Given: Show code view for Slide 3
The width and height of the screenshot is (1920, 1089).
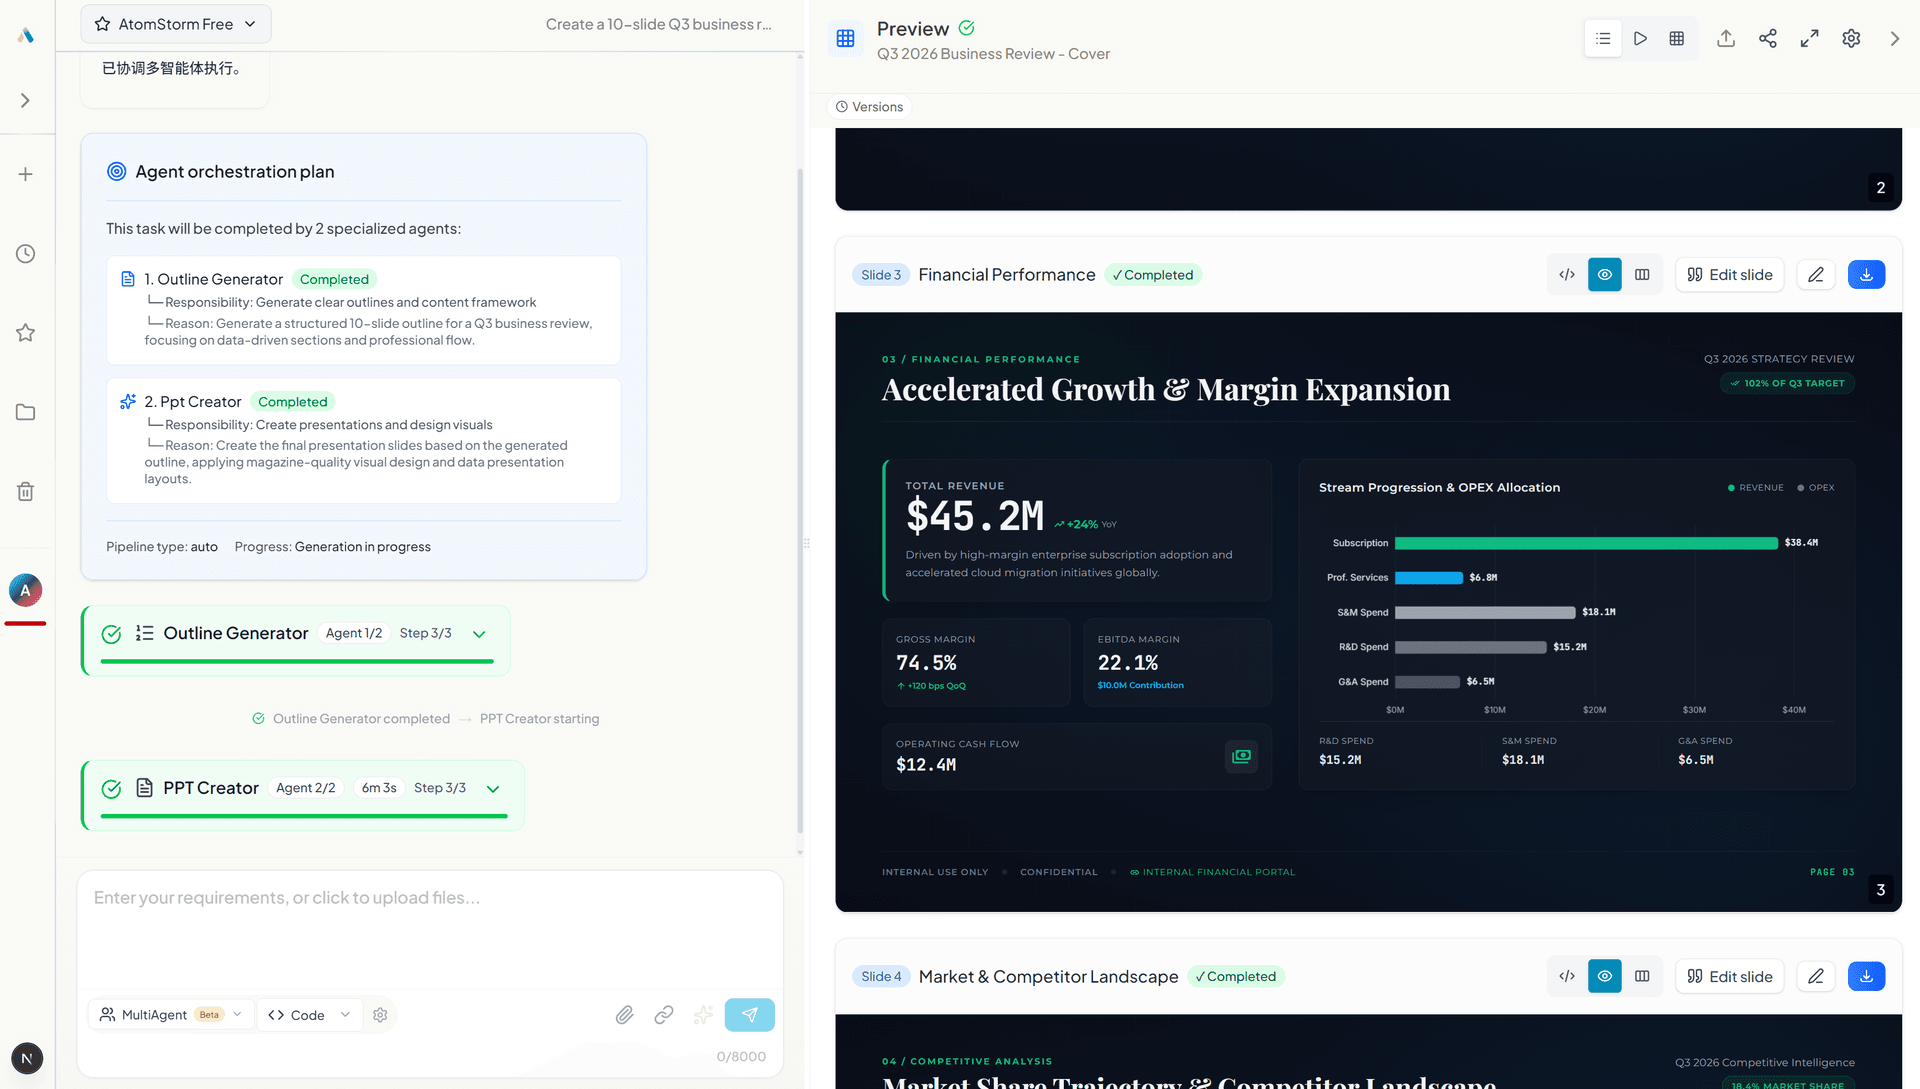Looking at the screenshot, I should pyautogui.click(x=1567, y=275).
